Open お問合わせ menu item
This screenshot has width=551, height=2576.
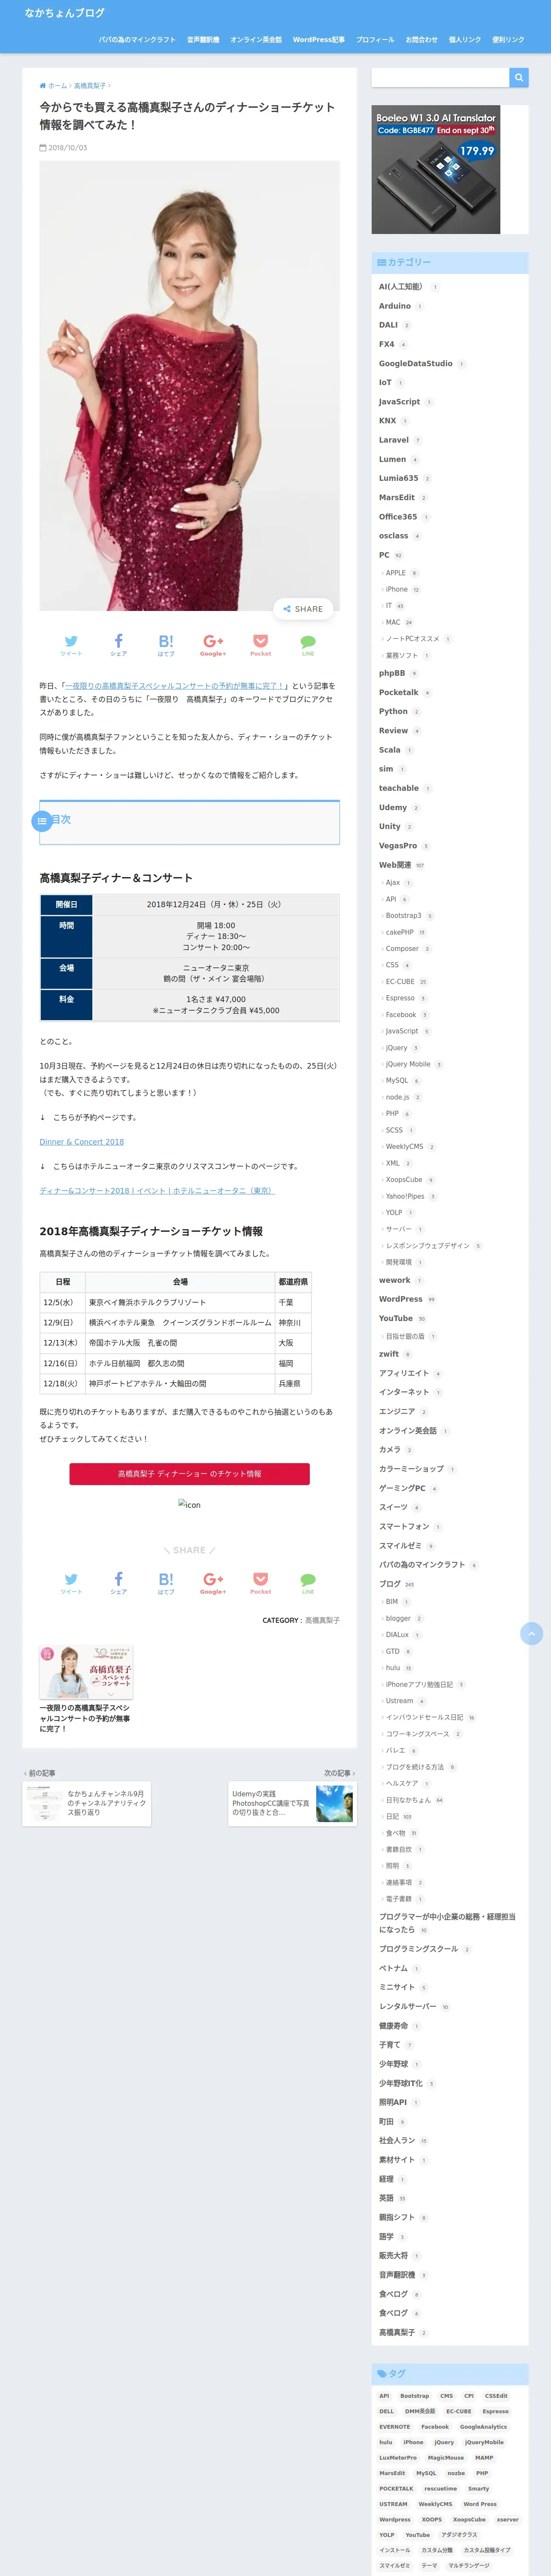point(421,40)
